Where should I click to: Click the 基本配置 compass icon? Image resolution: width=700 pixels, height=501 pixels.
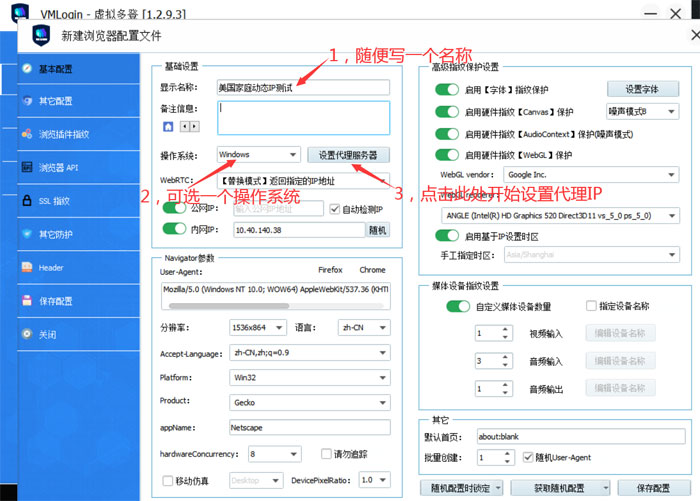(x=27, y=68)
